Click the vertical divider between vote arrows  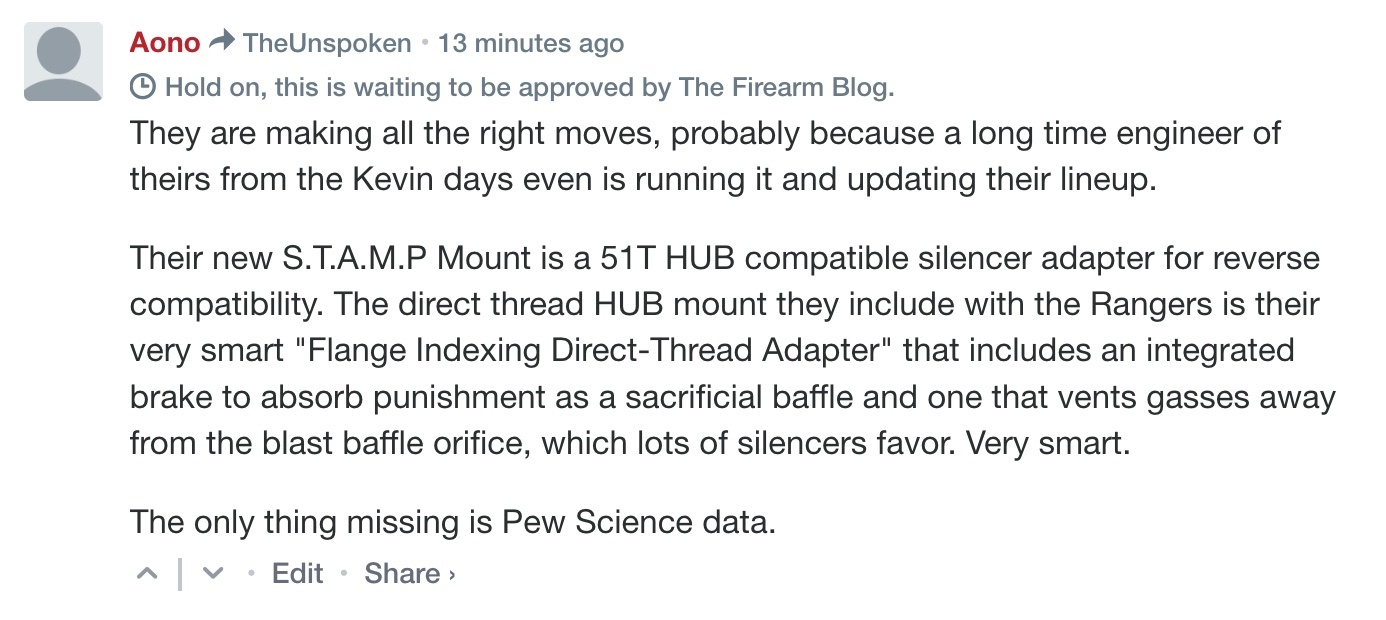tap(180, 574)
